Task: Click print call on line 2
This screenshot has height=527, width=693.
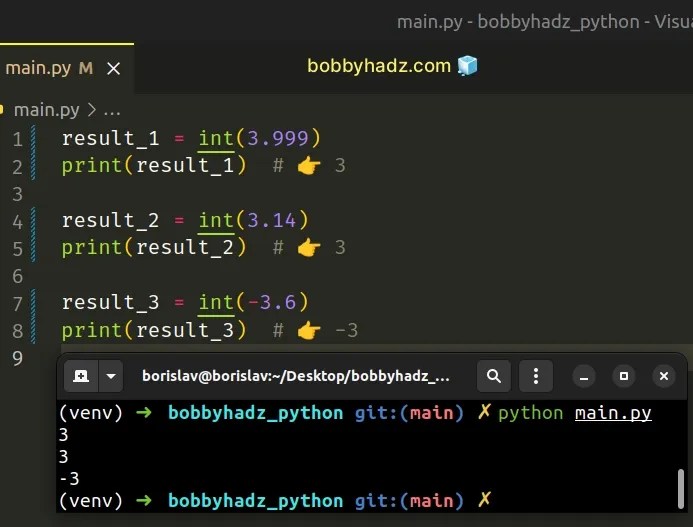Action: (91, 166)
